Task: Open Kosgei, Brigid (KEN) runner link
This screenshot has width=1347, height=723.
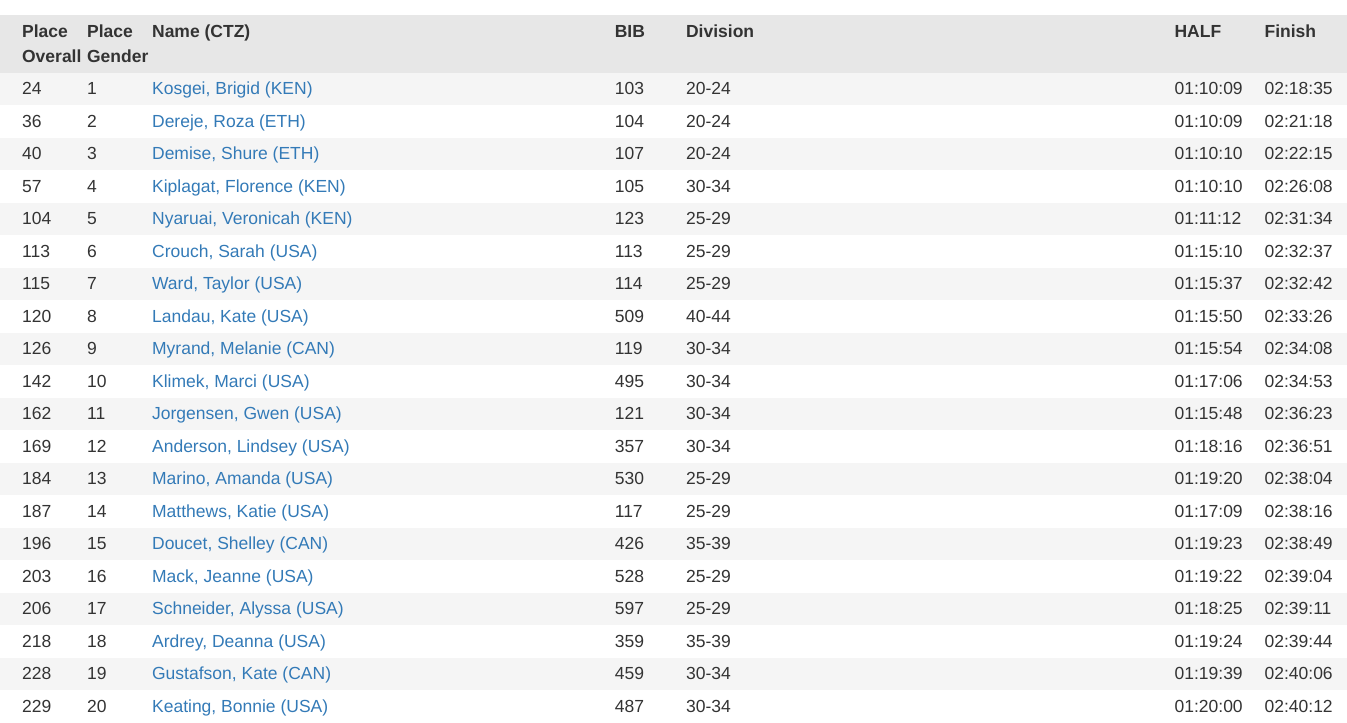Action: tap(232, 89)
